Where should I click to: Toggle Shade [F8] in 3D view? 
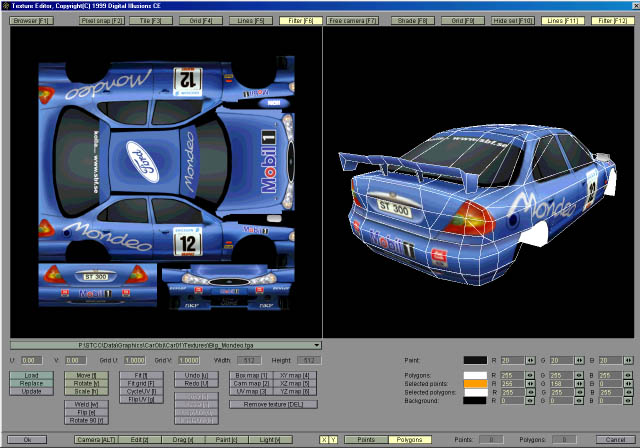[412, 20]
